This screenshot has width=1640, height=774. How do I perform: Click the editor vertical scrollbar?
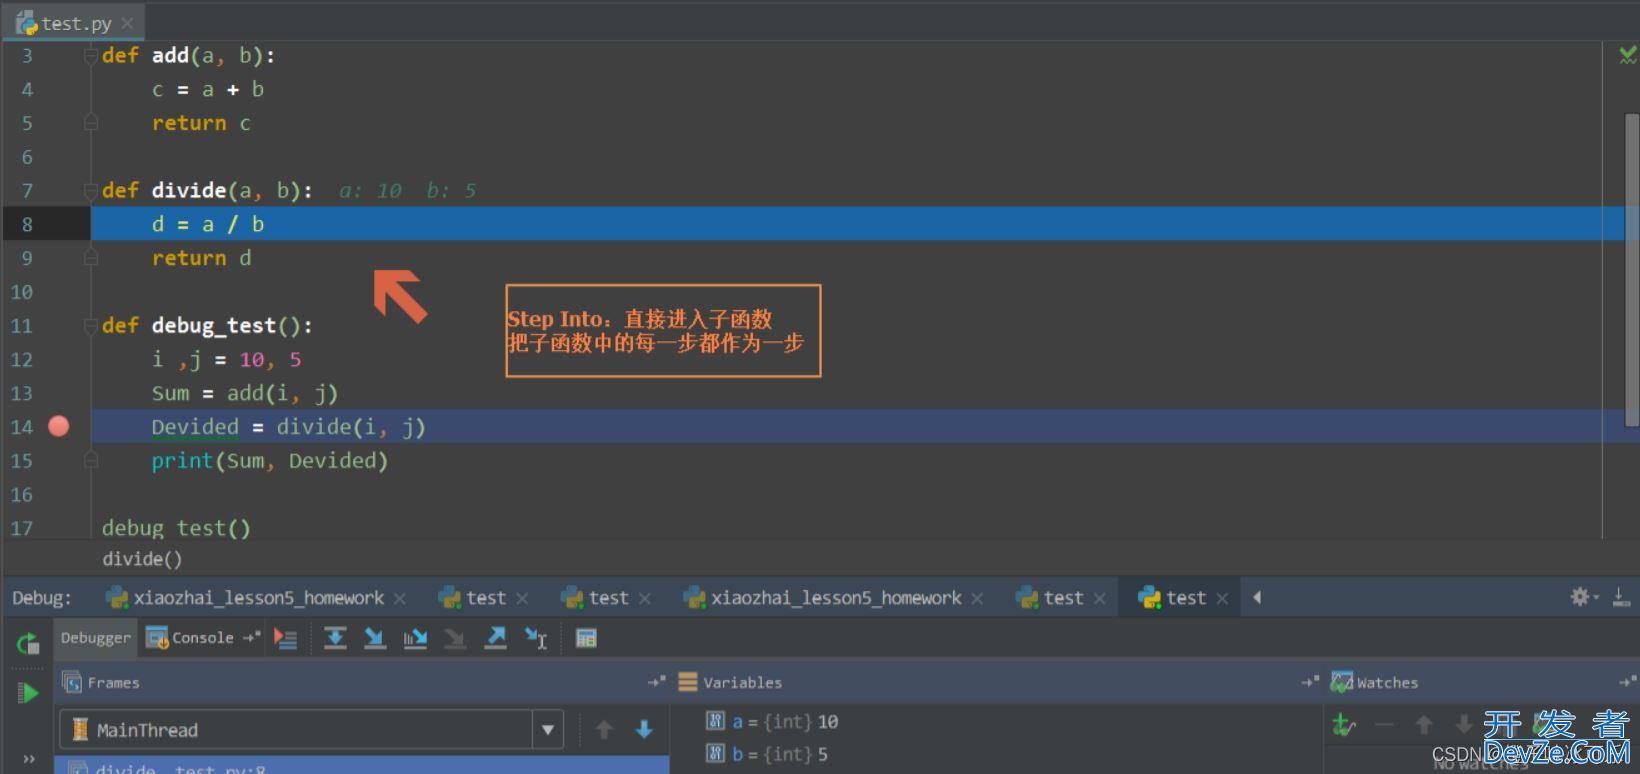pyautogui.click(x=1631, y=270)
